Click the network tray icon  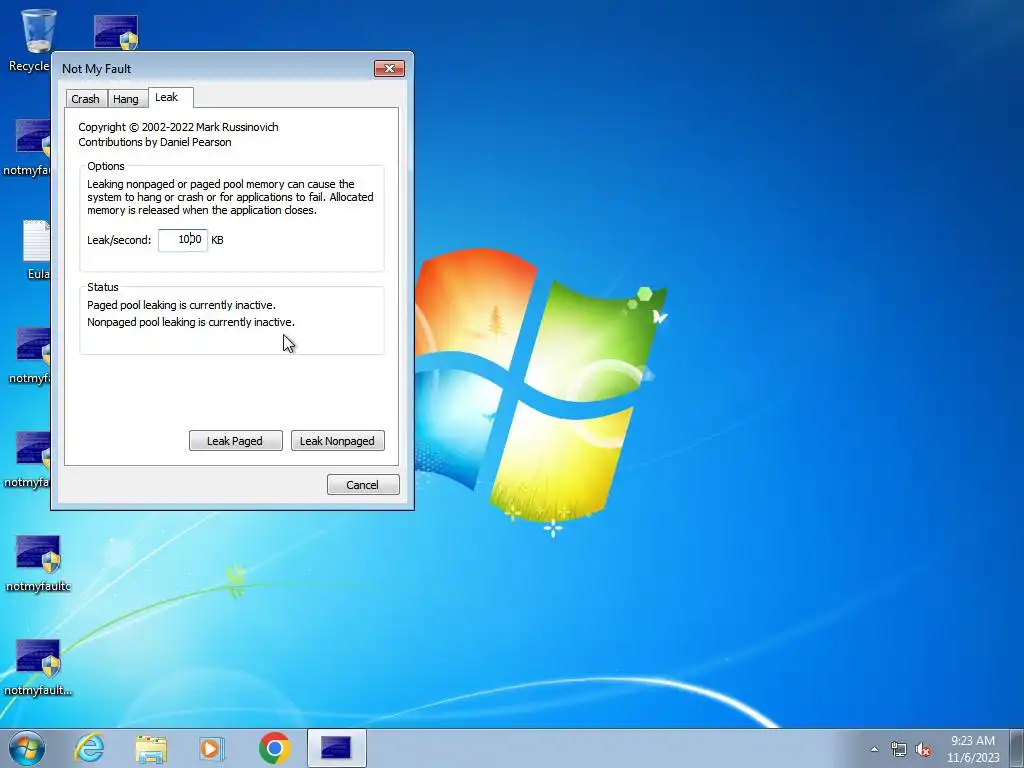pyautogui.click(x=899, y=749)
